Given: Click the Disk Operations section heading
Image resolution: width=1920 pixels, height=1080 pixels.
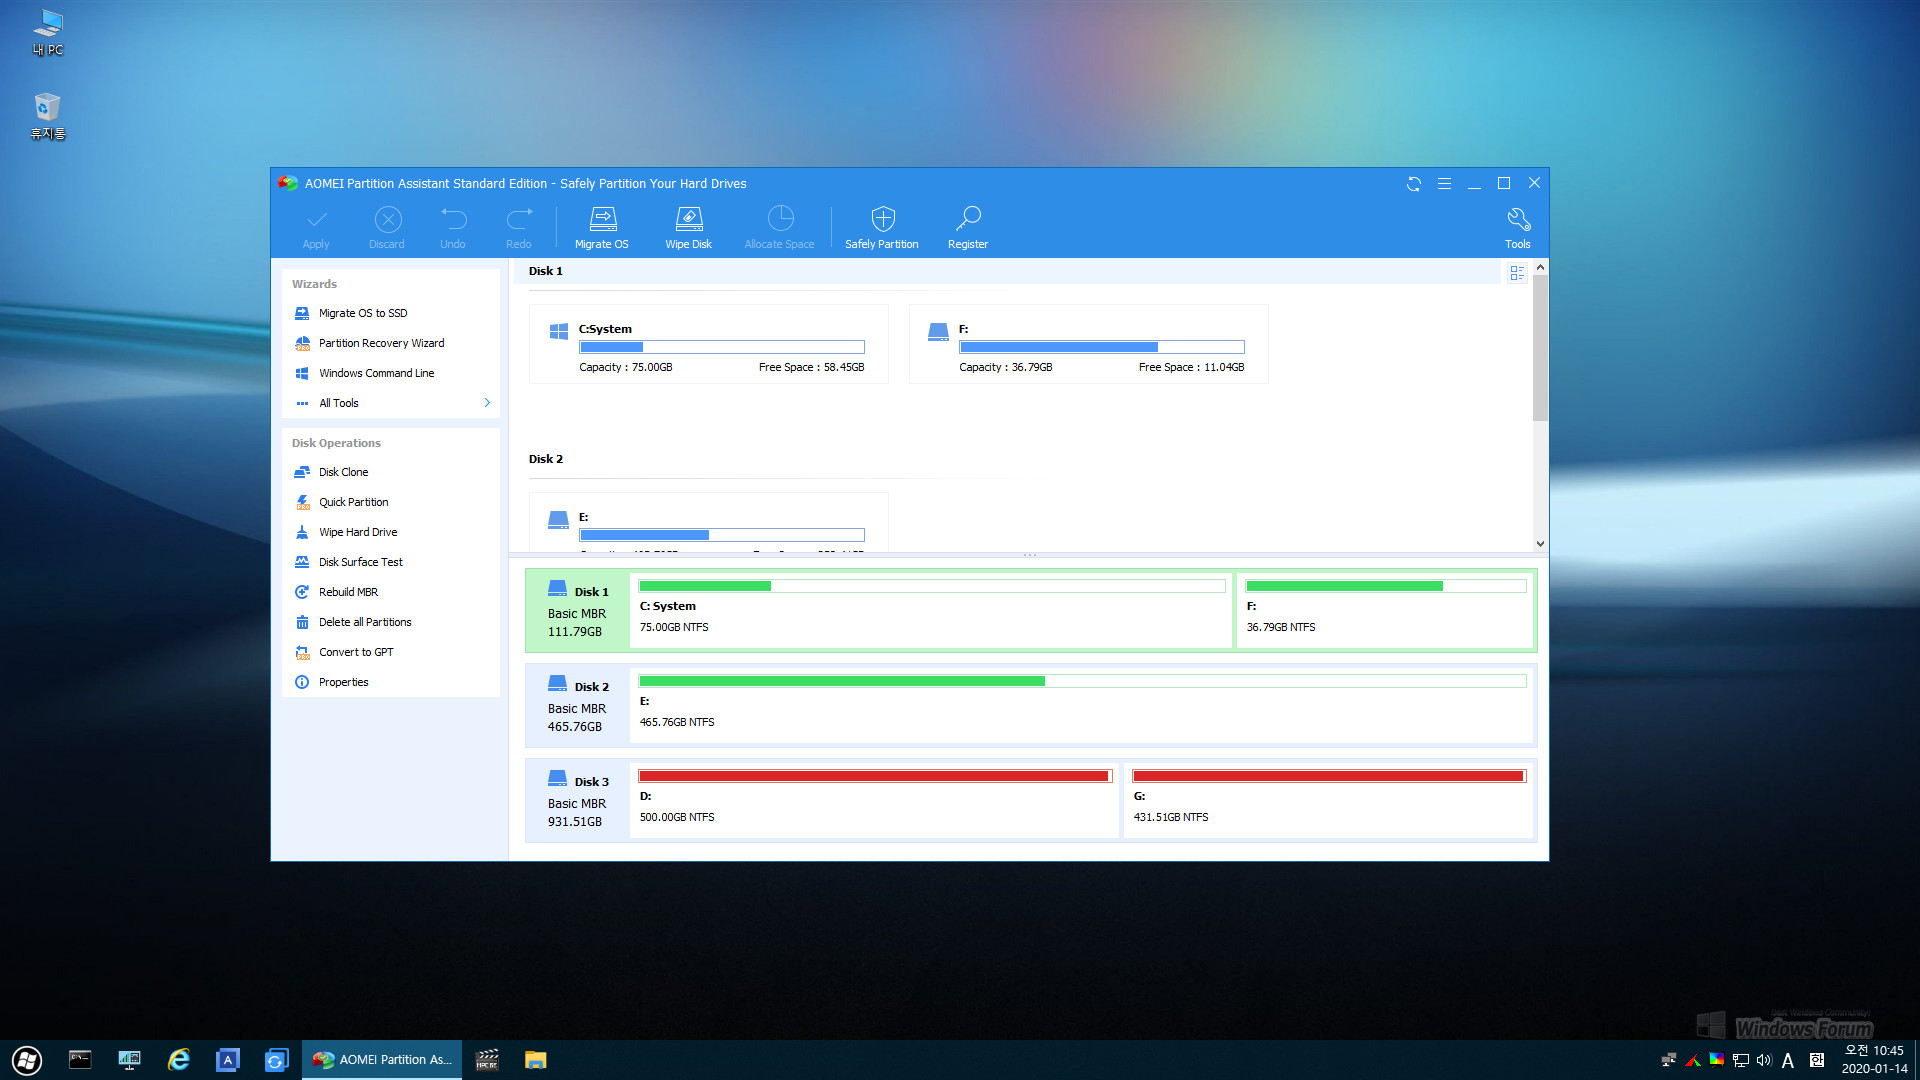Looking at the screenshot, I should [336, 443].
